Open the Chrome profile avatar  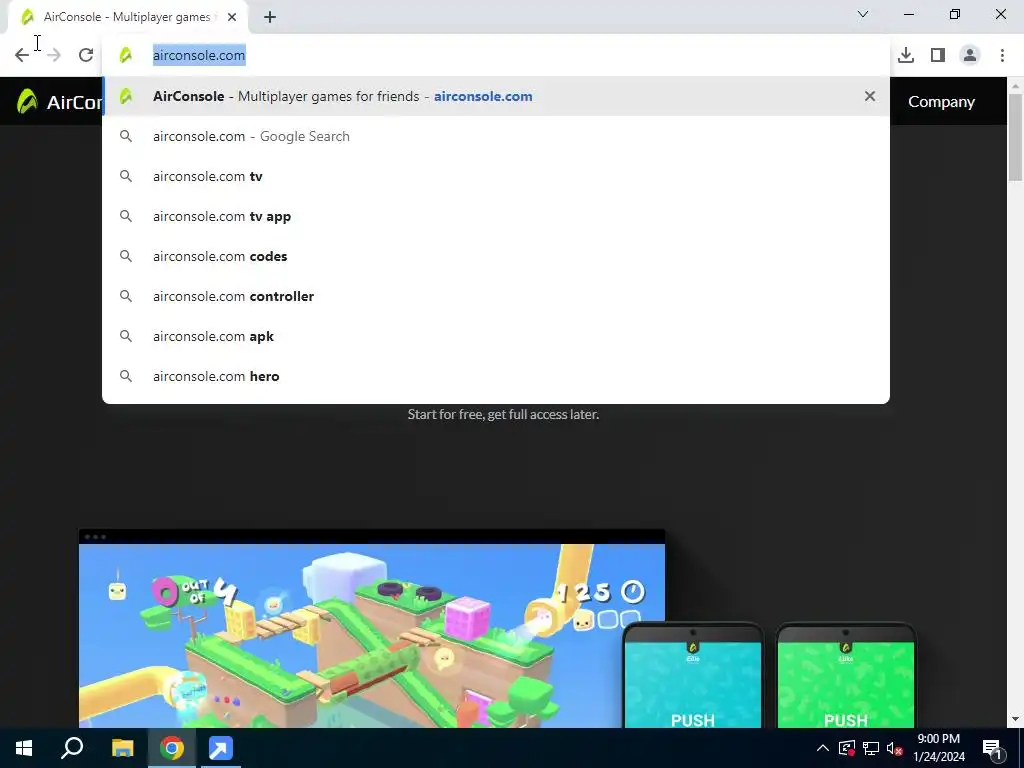pos(970,56)
